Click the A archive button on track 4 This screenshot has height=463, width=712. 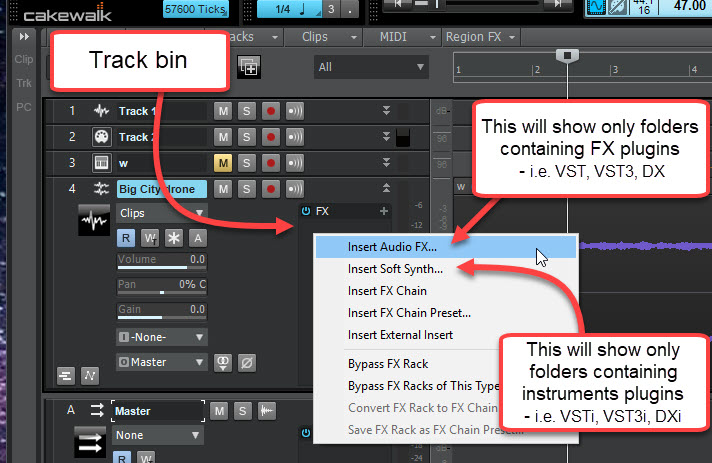pos(198,238)
